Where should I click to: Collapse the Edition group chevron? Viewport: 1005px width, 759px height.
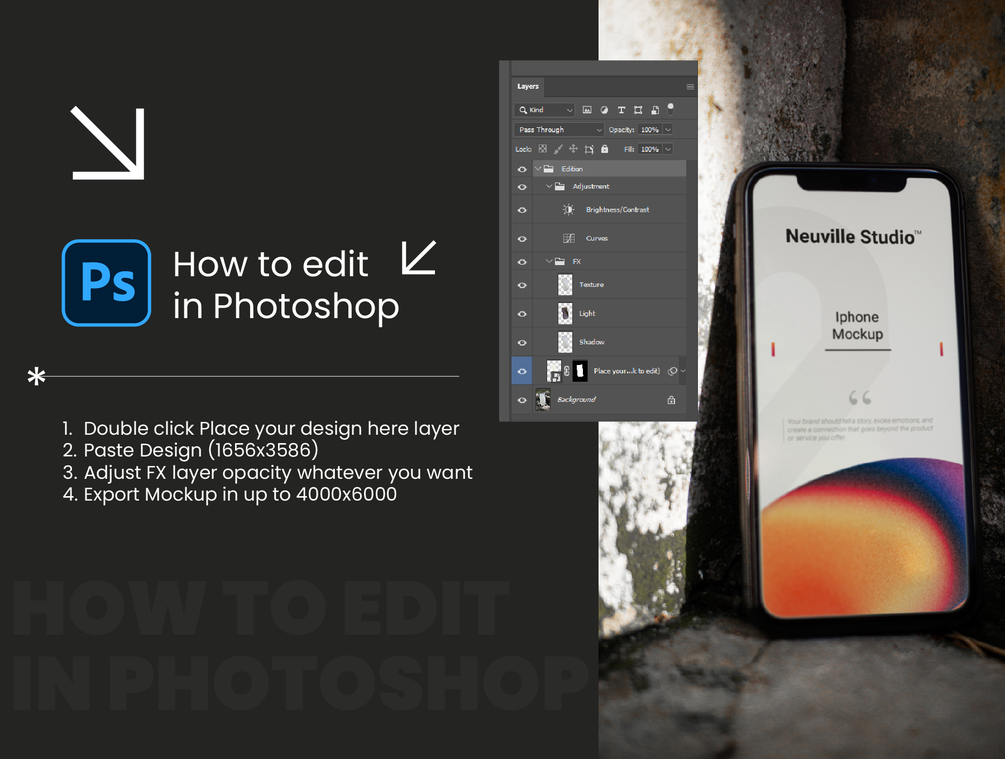[538, 169]
